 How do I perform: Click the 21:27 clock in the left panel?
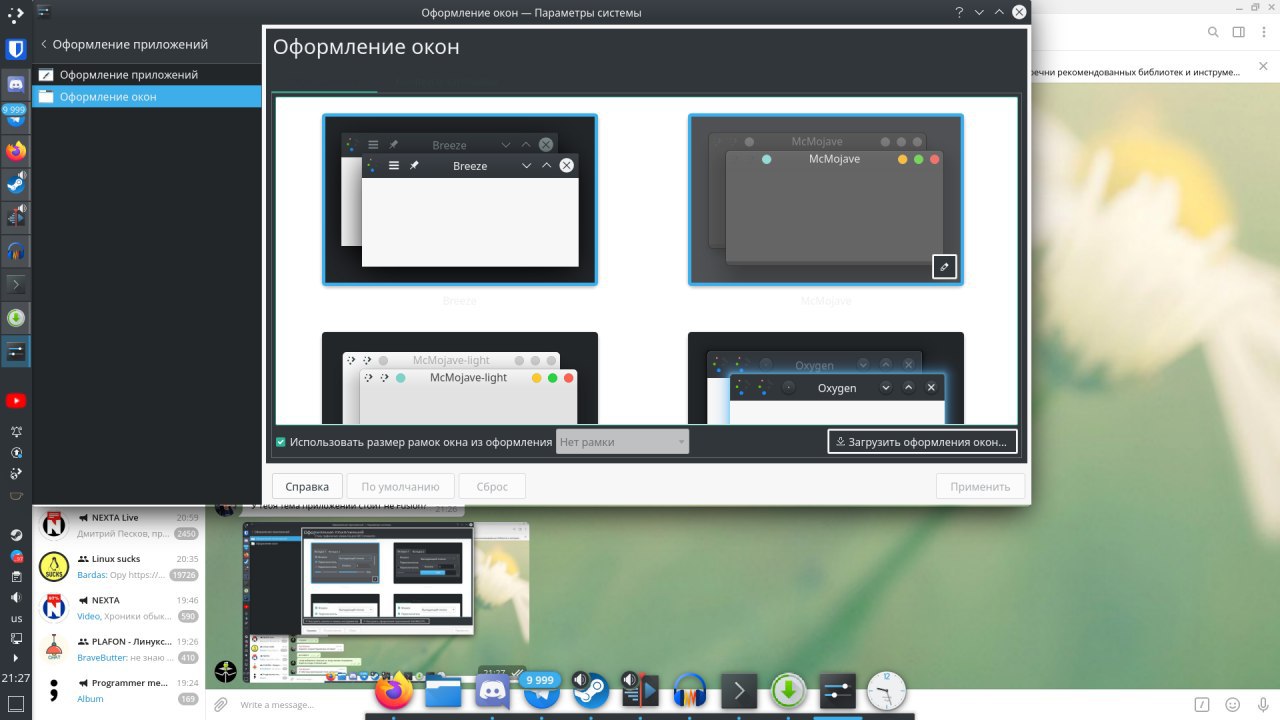click(16, 678)
